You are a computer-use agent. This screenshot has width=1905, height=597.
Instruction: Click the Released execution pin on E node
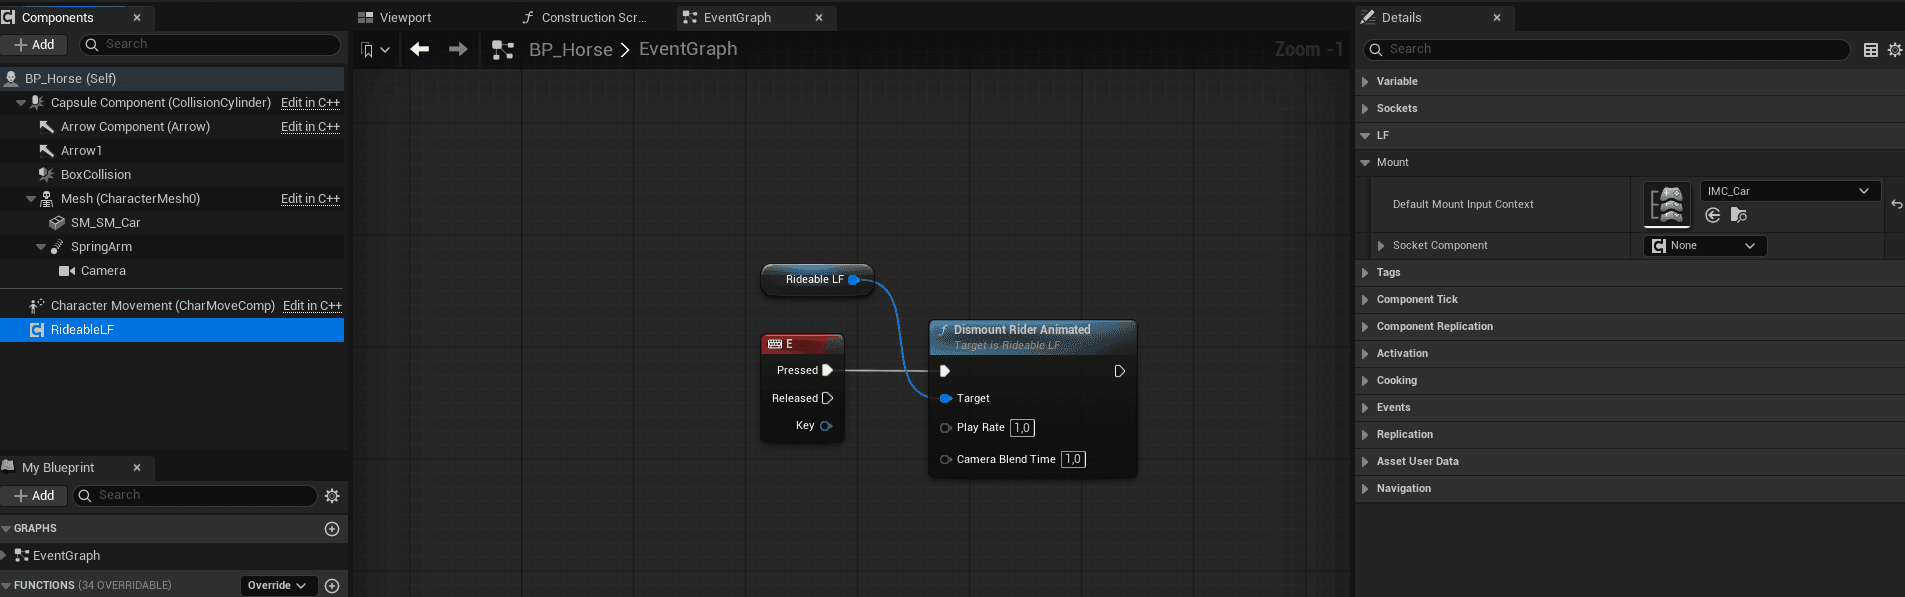[827, 398]
